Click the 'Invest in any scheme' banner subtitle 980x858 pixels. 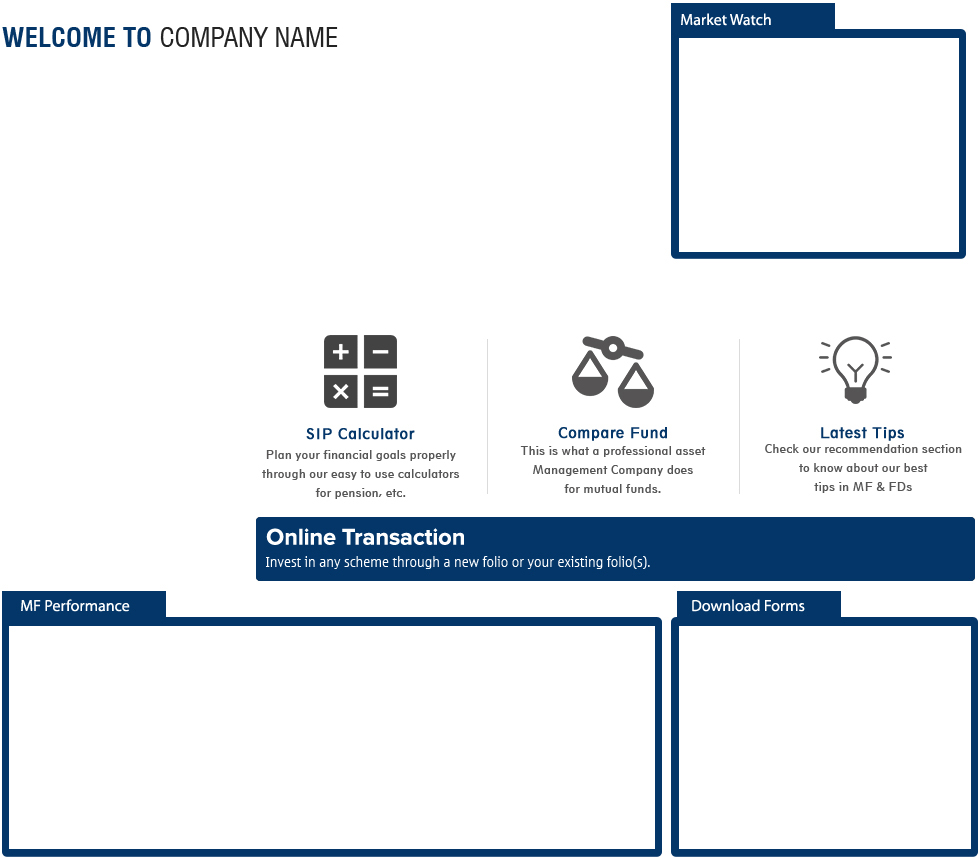[x=457, y=562]
